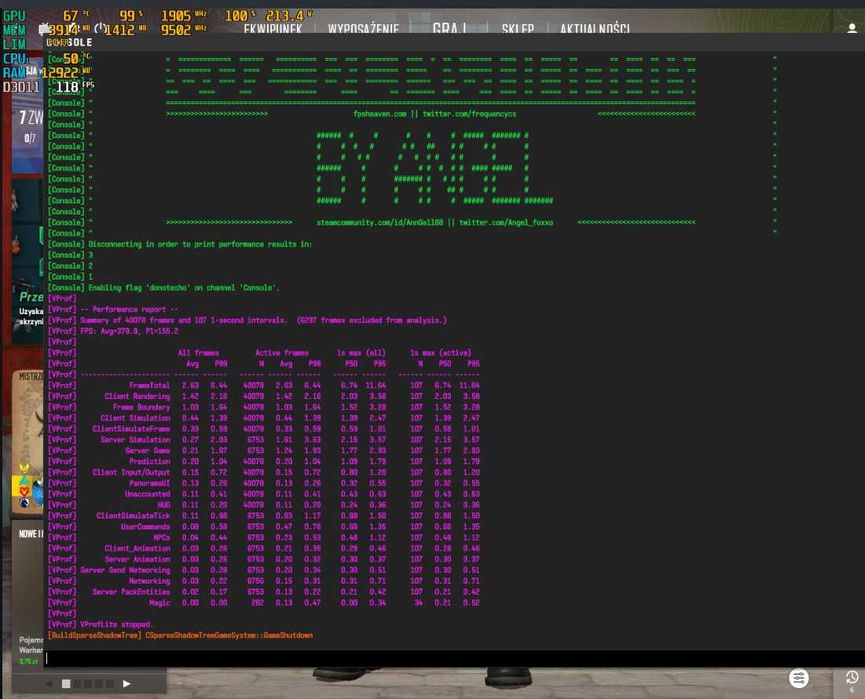This screenshot has width=865, height=699.
Task: Click the 'Summary of 40078 frames' line
Action: click(x=263, y=320)
